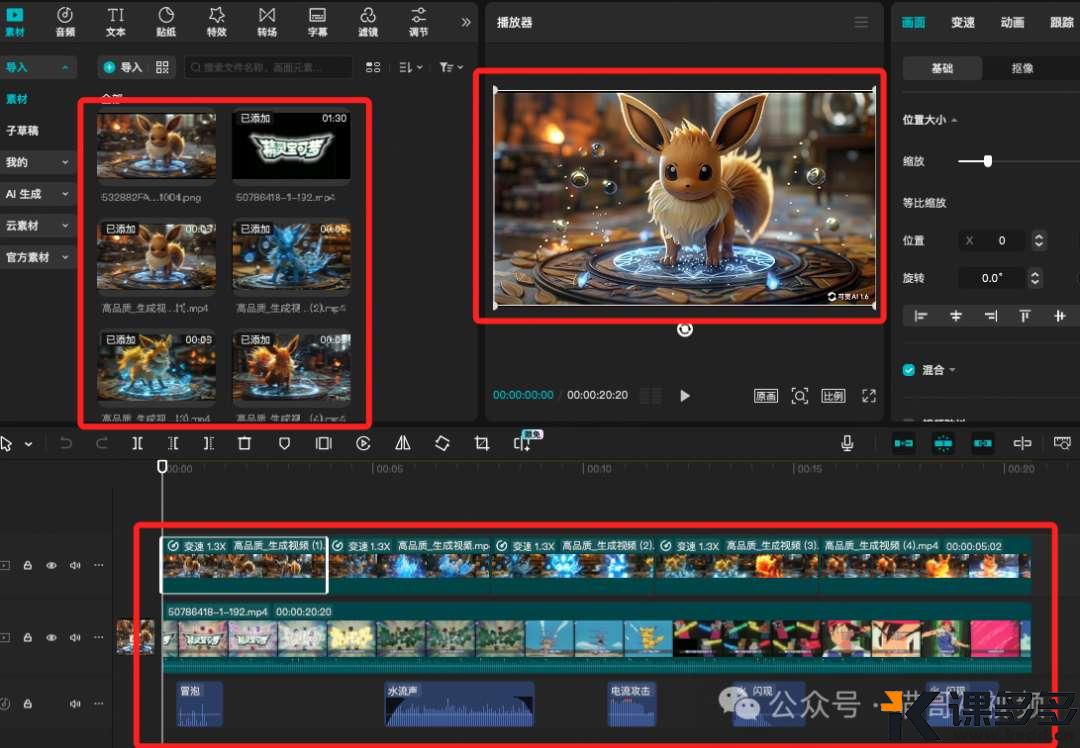Image resolution: width=1080 pixels, height=748 pixels.
Task: Select the Eevee PNG image thumbnail
Action: coord(156,145)
